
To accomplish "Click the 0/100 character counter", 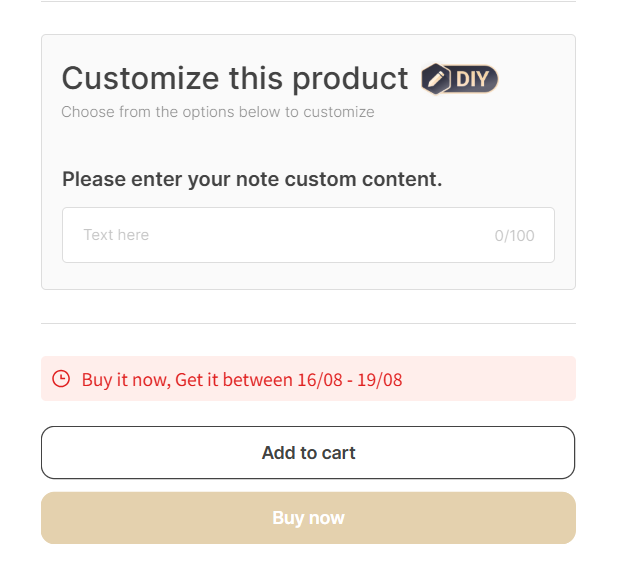I will [x=514, y=236].
